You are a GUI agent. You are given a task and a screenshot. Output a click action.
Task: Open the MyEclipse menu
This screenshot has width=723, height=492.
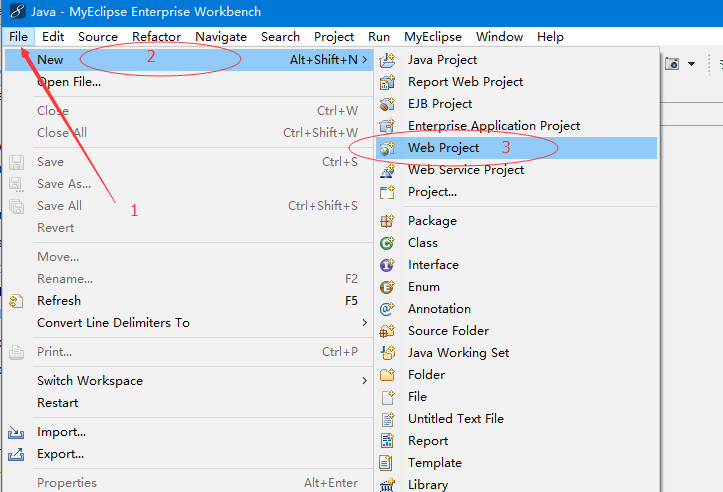pyautogui.click(x=433, y=37)
